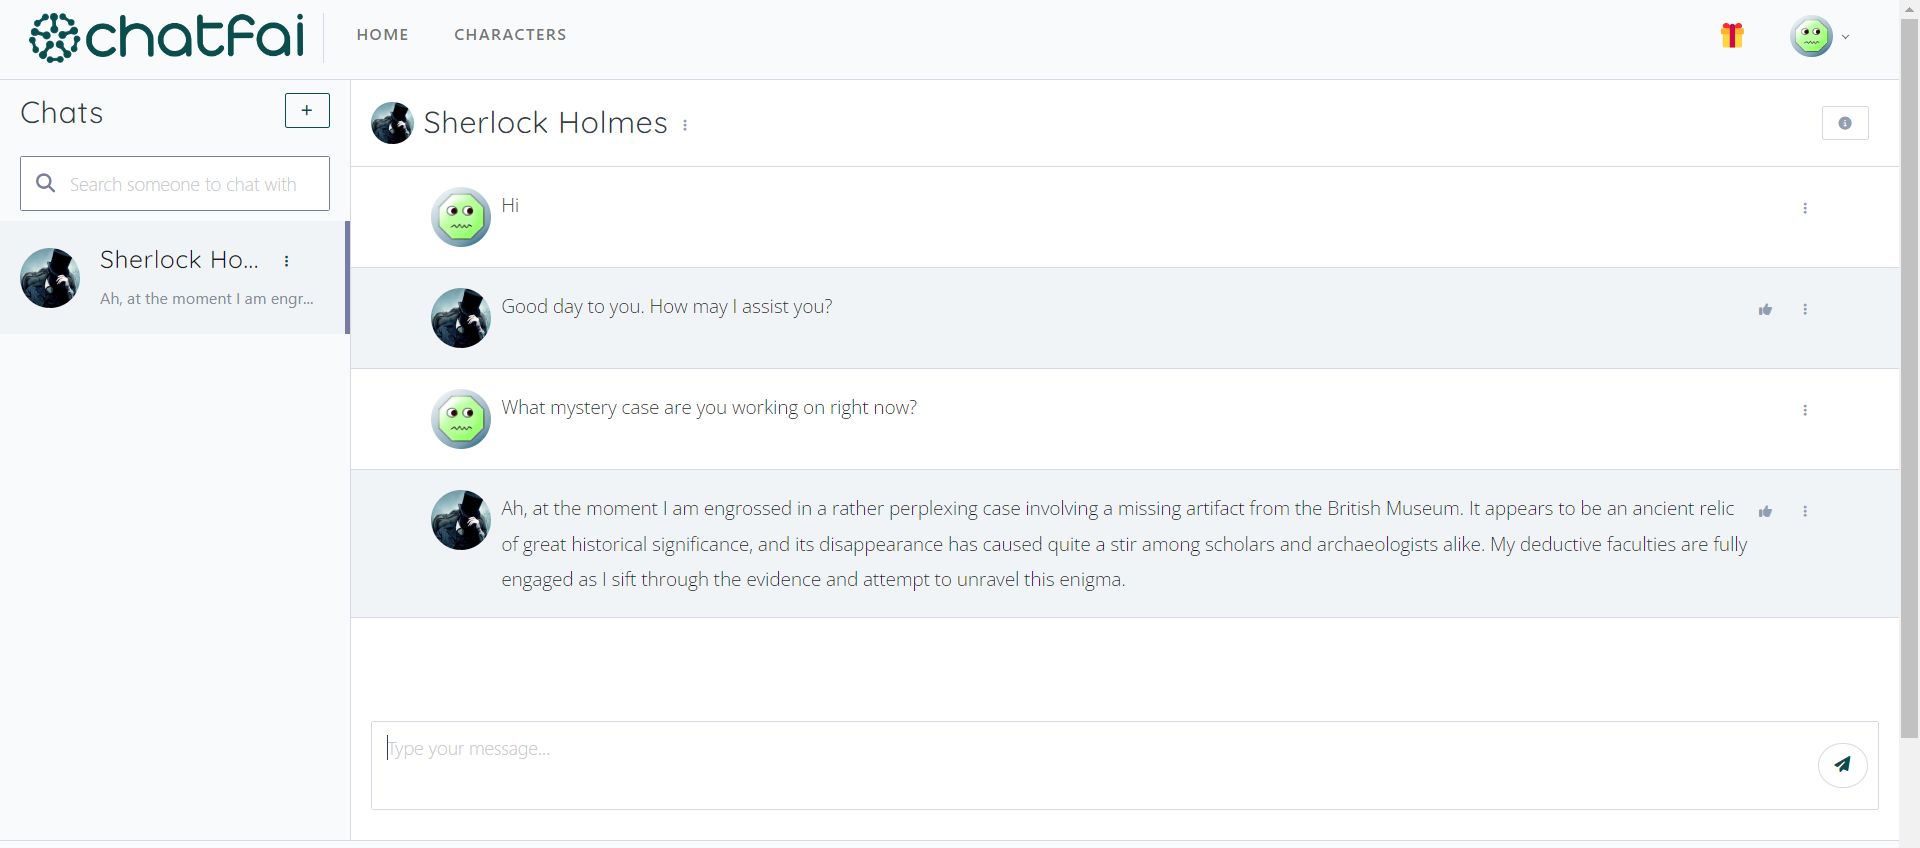1920x848 pixels.
Task: Click the search magnifier icon in Chats
Action: (x=45, y=183)
